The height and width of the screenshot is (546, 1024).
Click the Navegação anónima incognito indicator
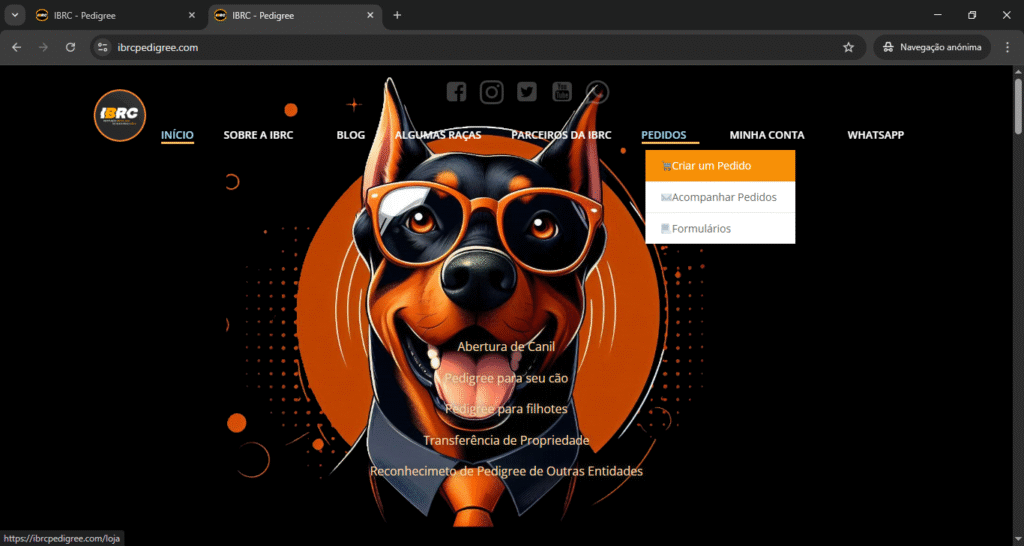[932, 47]
